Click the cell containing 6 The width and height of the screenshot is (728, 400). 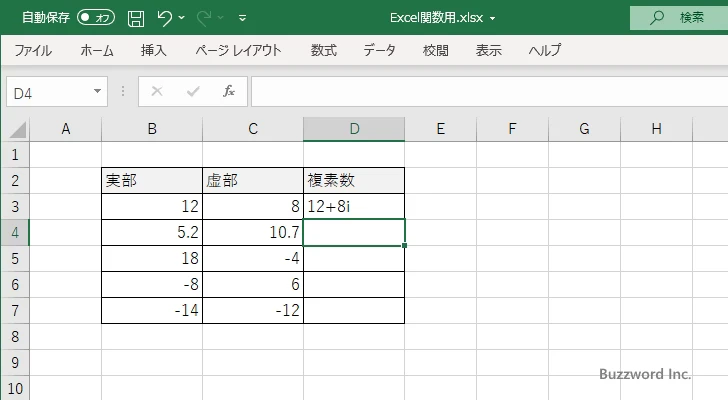pyautogui.click(x=253, y=284)
